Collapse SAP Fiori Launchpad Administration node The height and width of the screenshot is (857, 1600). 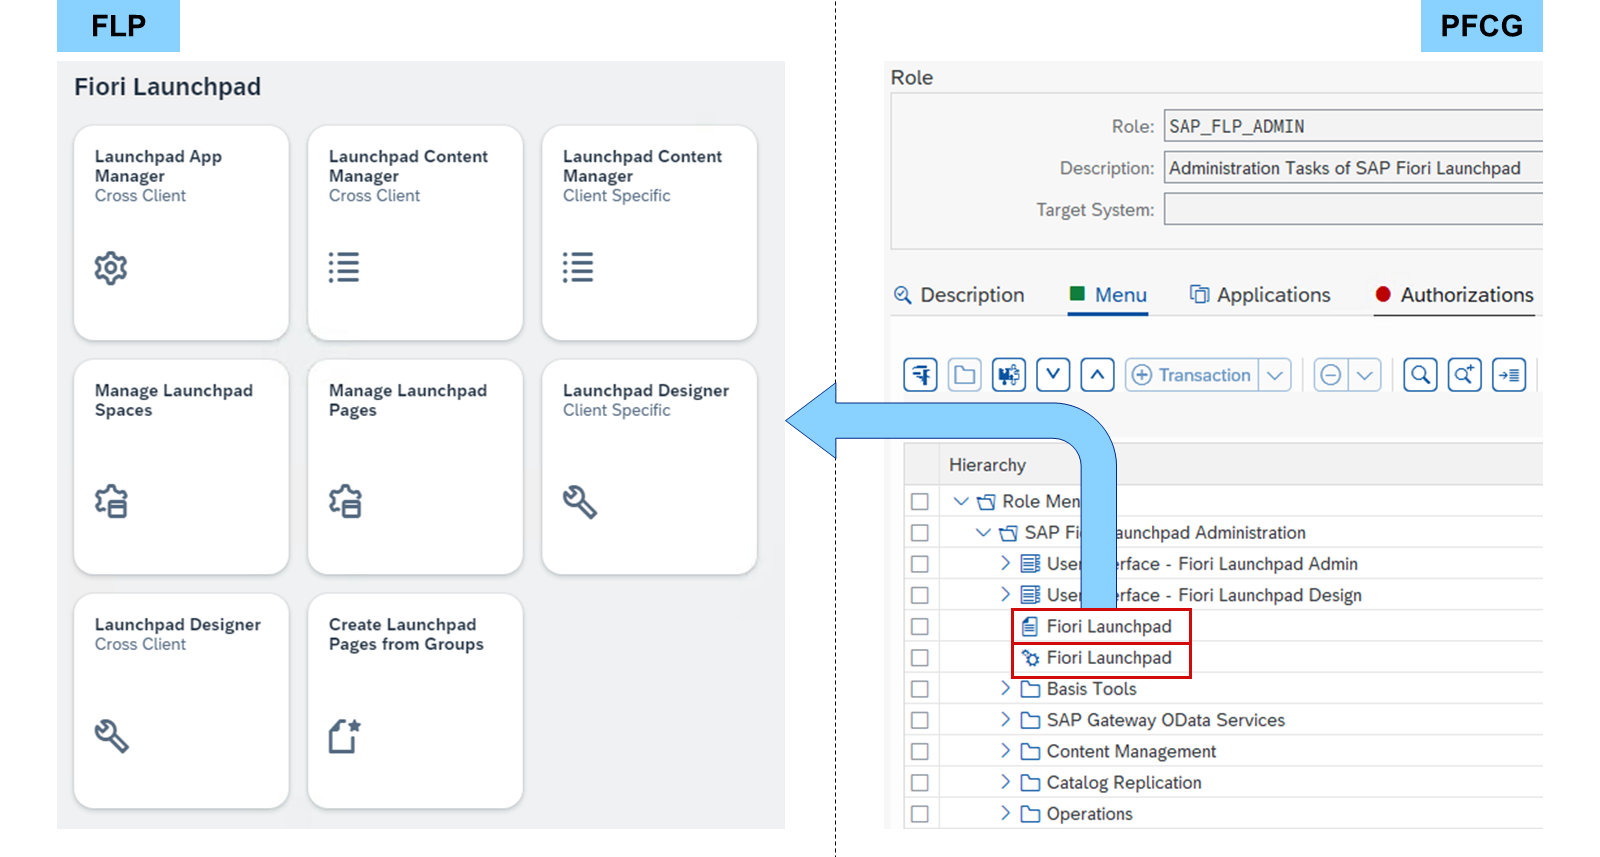coord(983,532)
